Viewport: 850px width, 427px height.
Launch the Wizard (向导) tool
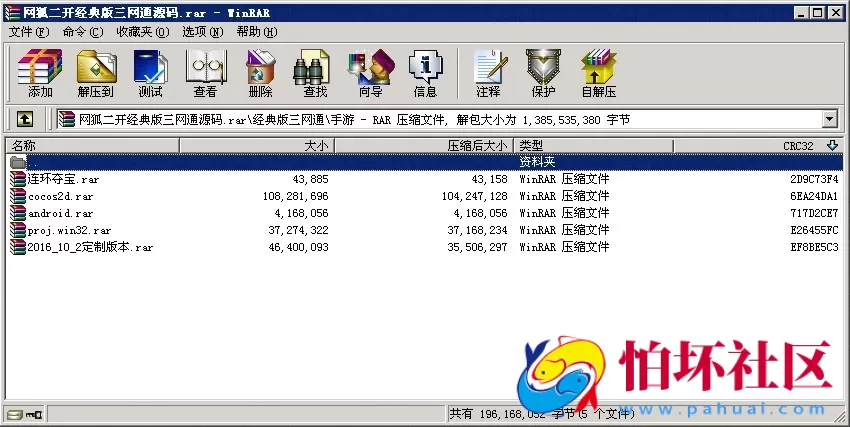point(371,73)
